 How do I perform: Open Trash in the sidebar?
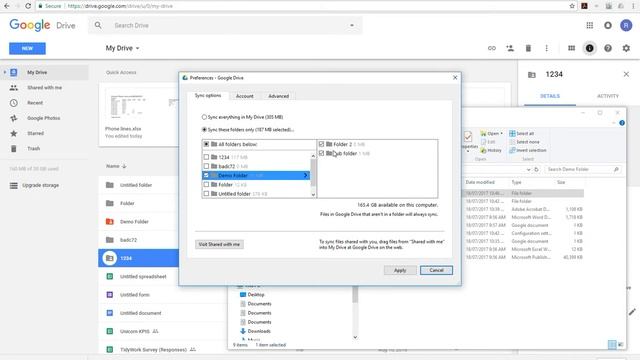(33, 149)
